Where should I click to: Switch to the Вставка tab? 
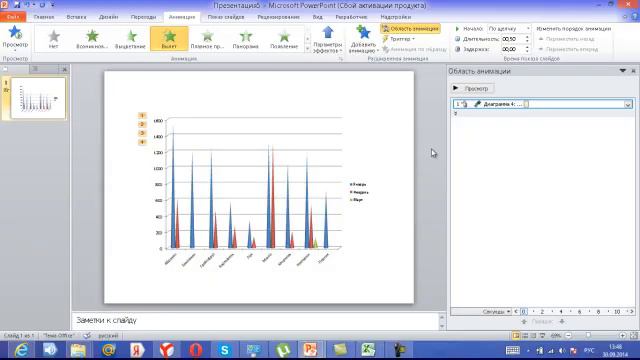[x=76, y=17]
